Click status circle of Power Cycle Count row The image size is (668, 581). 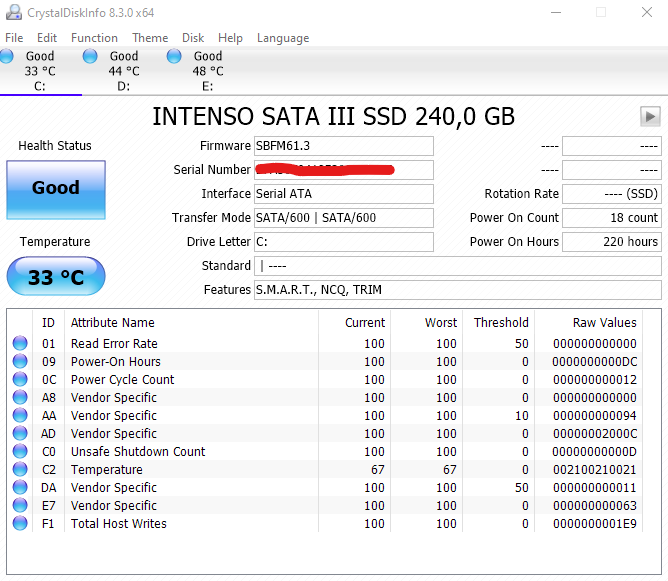pos(20,379)
